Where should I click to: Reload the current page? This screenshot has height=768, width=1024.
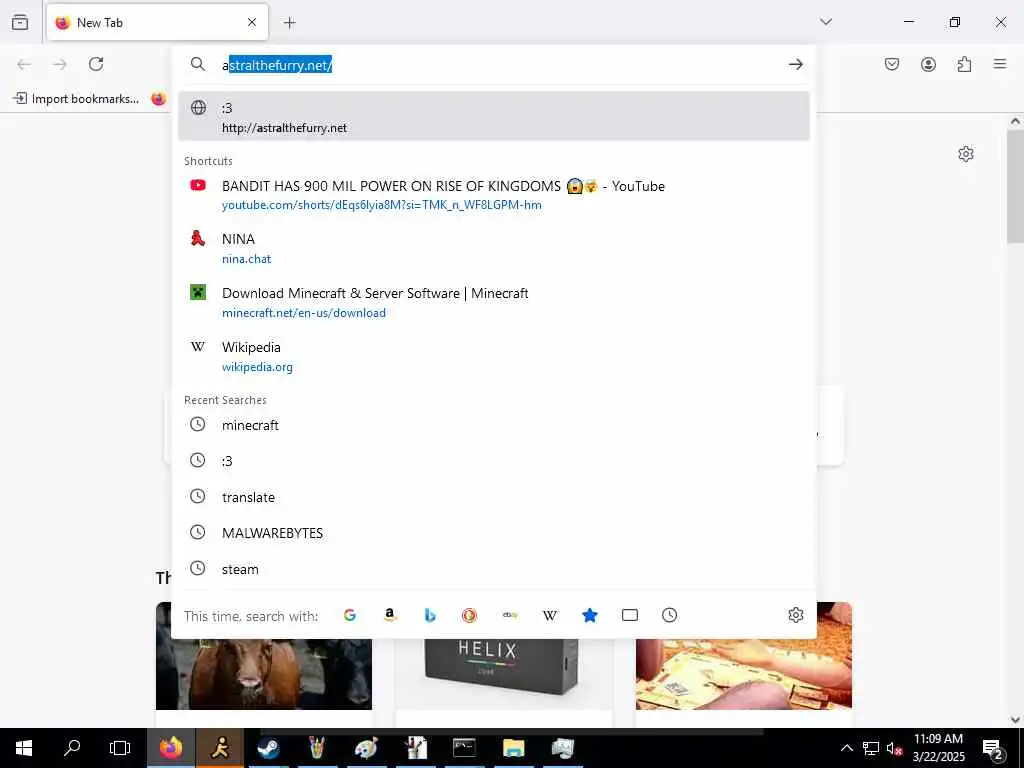click(97, 64)
